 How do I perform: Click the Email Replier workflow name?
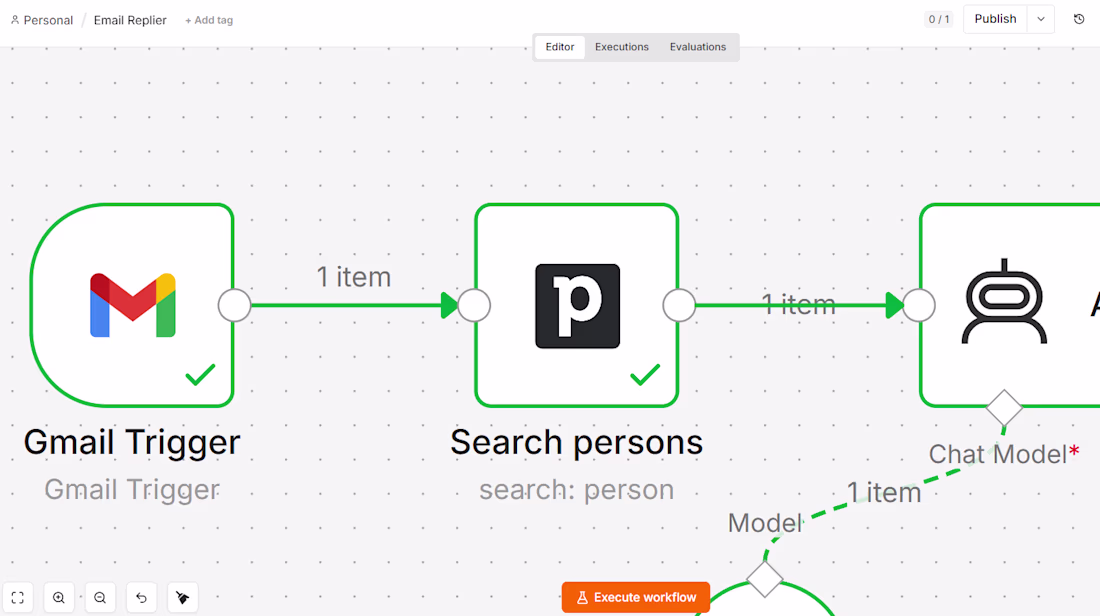click(130, 20)
